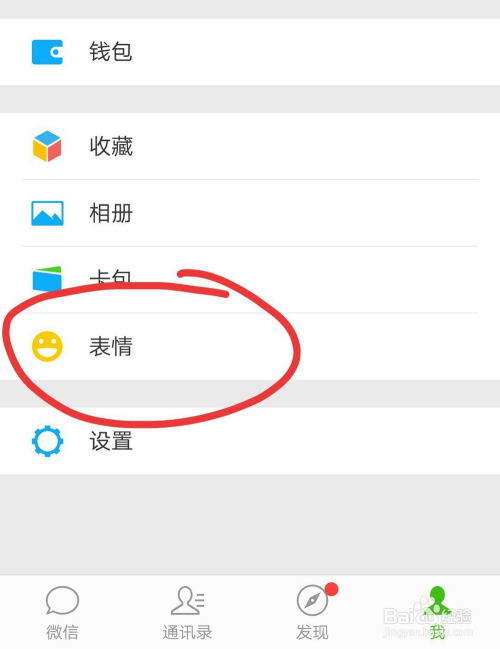Select the green 我 profile tab
The width and height of the screenshot is (500, 649).
(438, 612)
